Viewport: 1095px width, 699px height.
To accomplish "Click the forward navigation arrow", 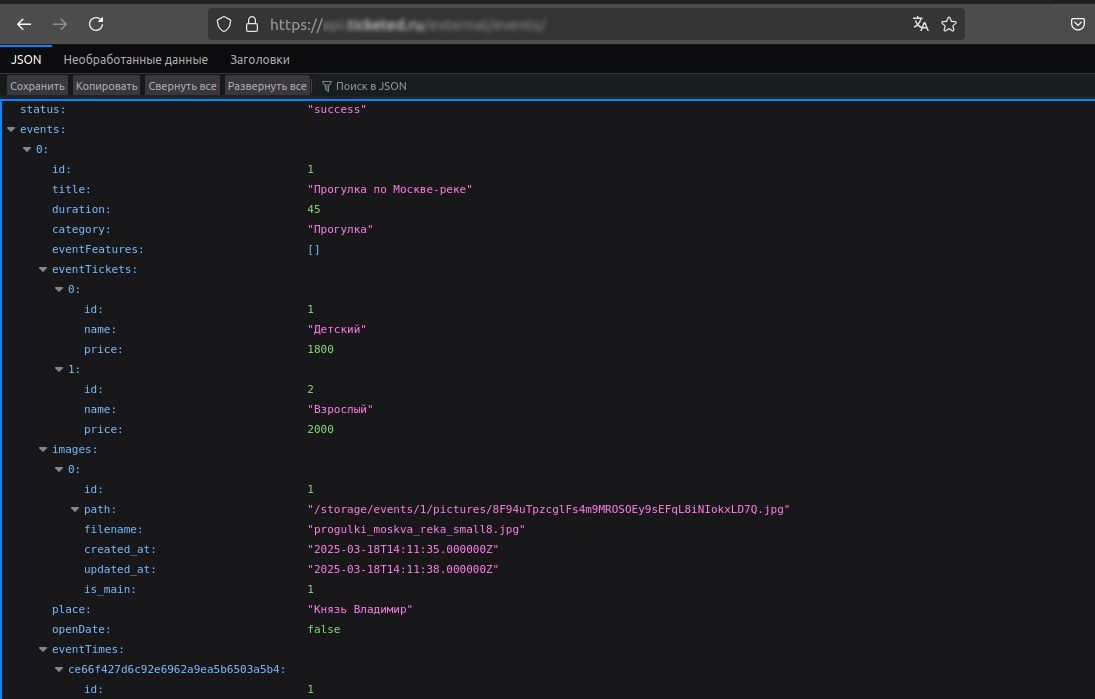I will click(61, 23).
